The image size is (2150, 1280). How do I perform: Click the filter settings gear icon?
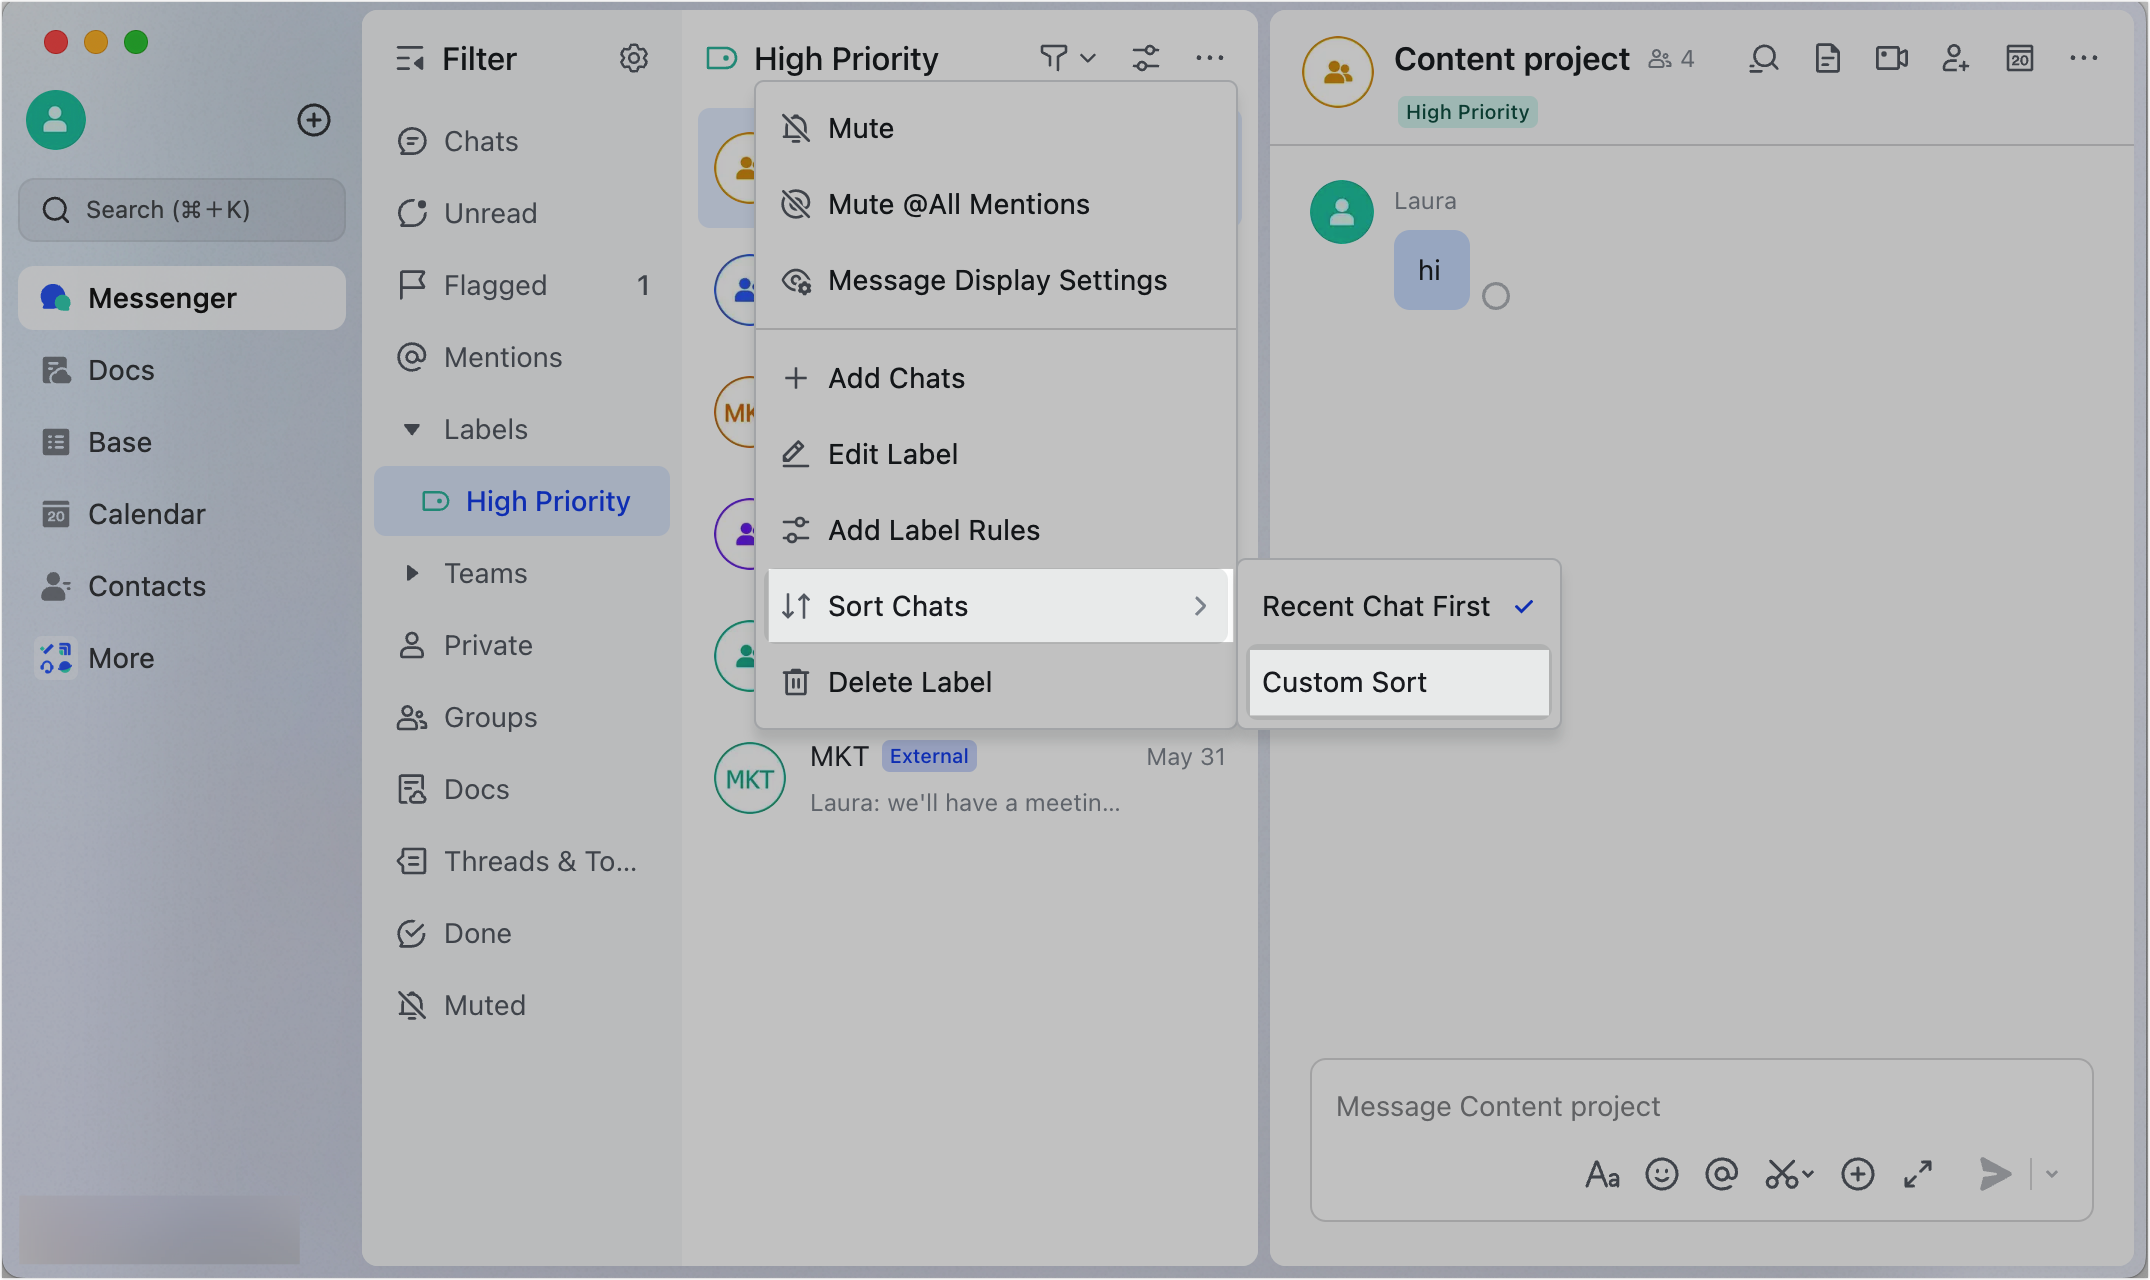point(633,59)
